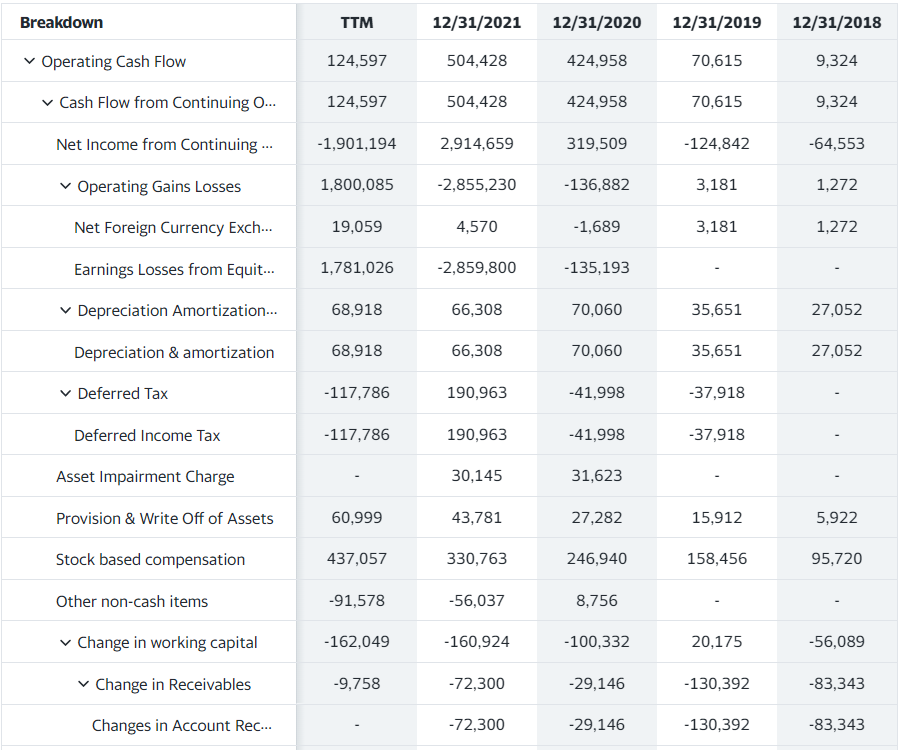Collapse the Deferred Tax section
Screen dimensions: 898x750
pos(65,392)
